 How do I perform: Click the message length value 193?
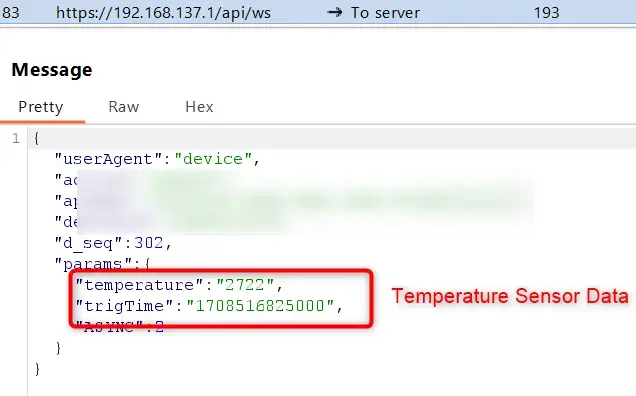click(x=546, y=13)
